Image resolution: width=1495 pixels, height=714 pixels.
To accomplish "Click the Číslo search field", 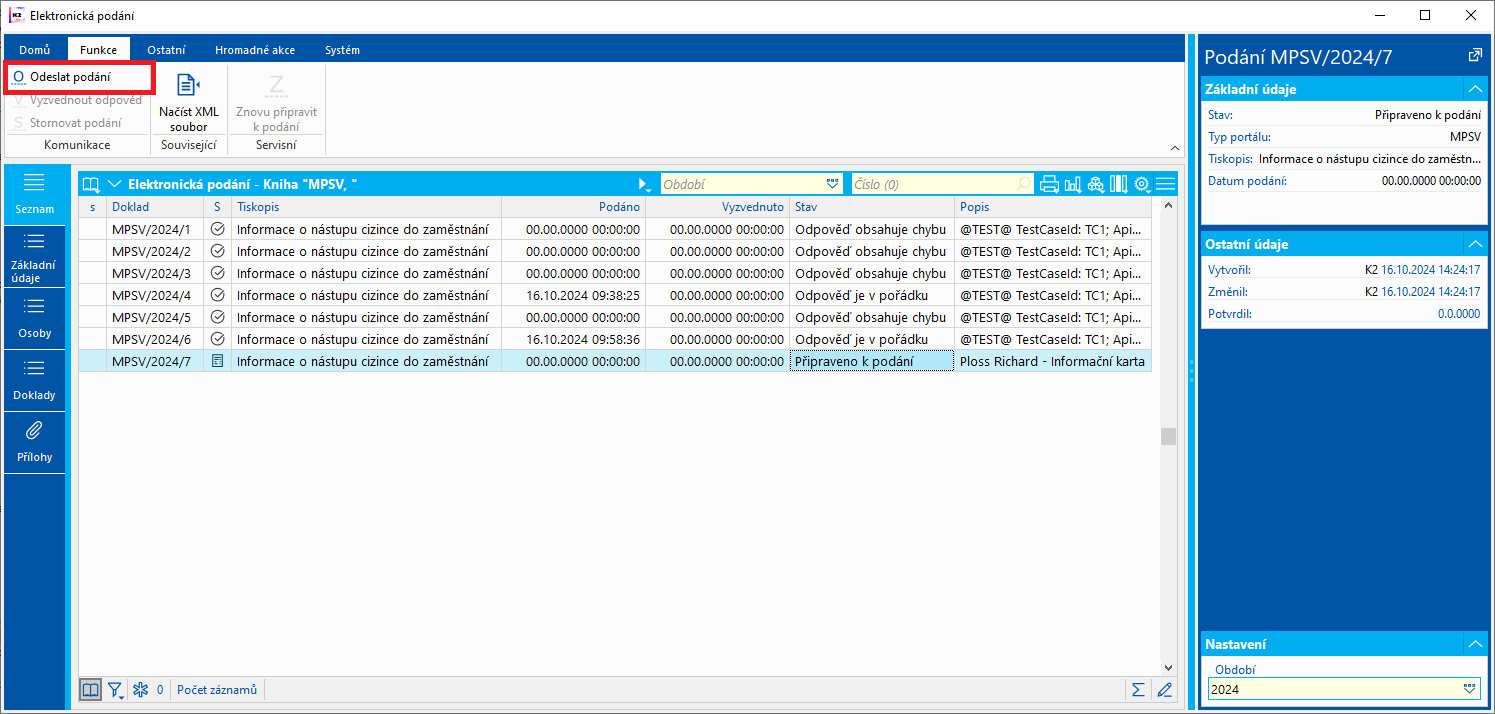I will click(943, 184).
